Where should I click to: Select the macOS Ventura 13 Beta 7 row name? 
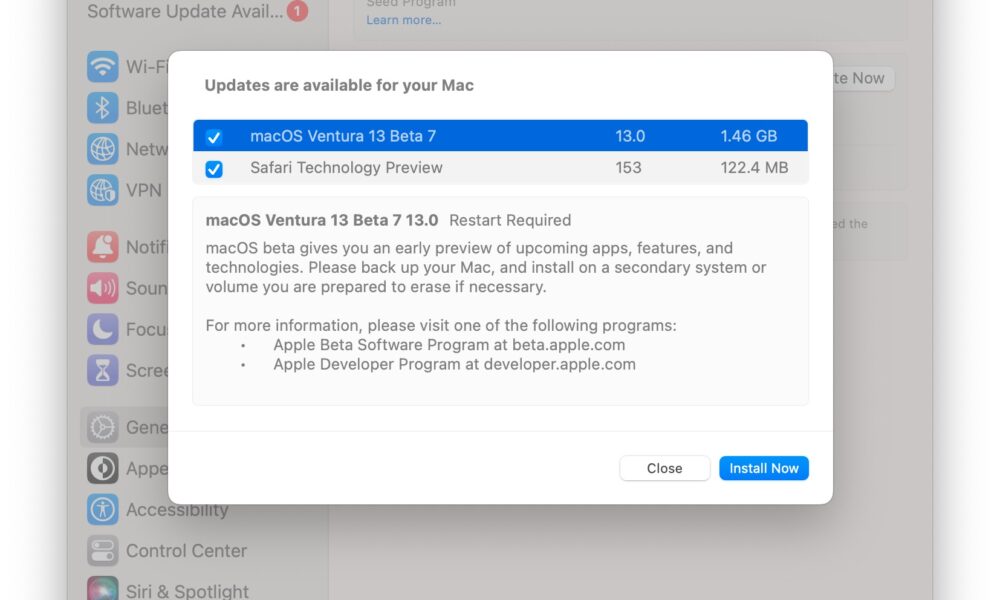343,136
